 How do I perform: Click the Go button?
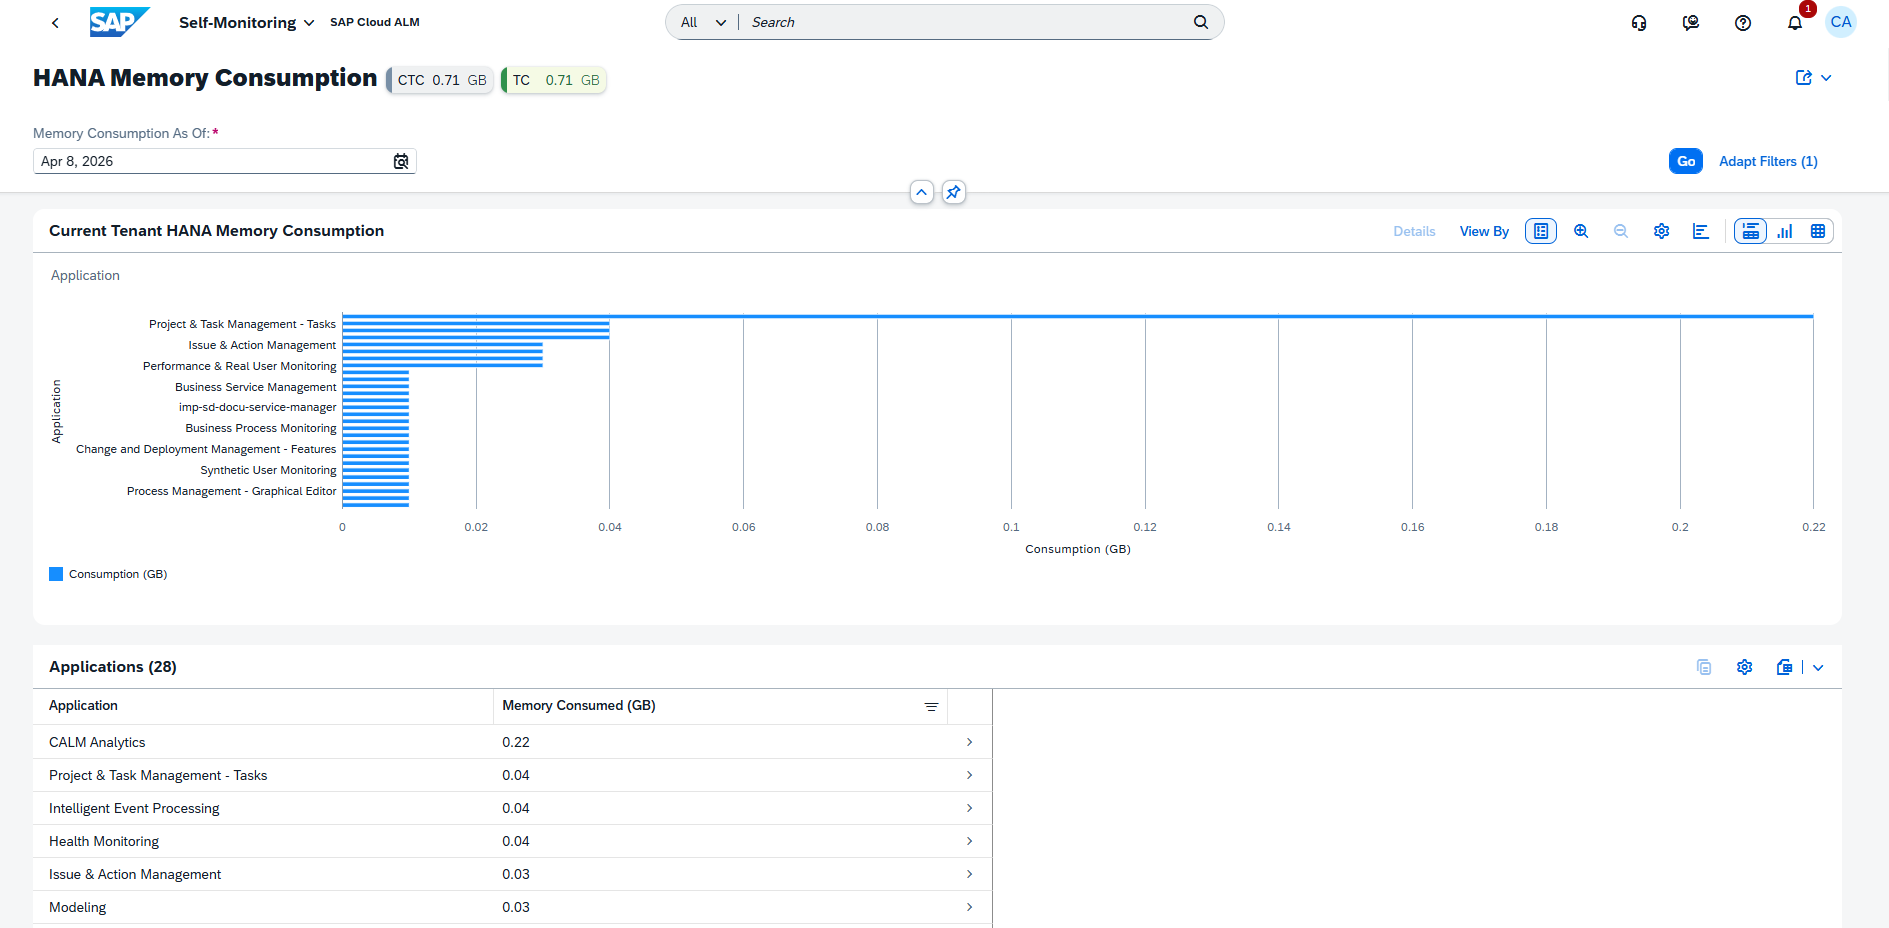coord(1685,161)
